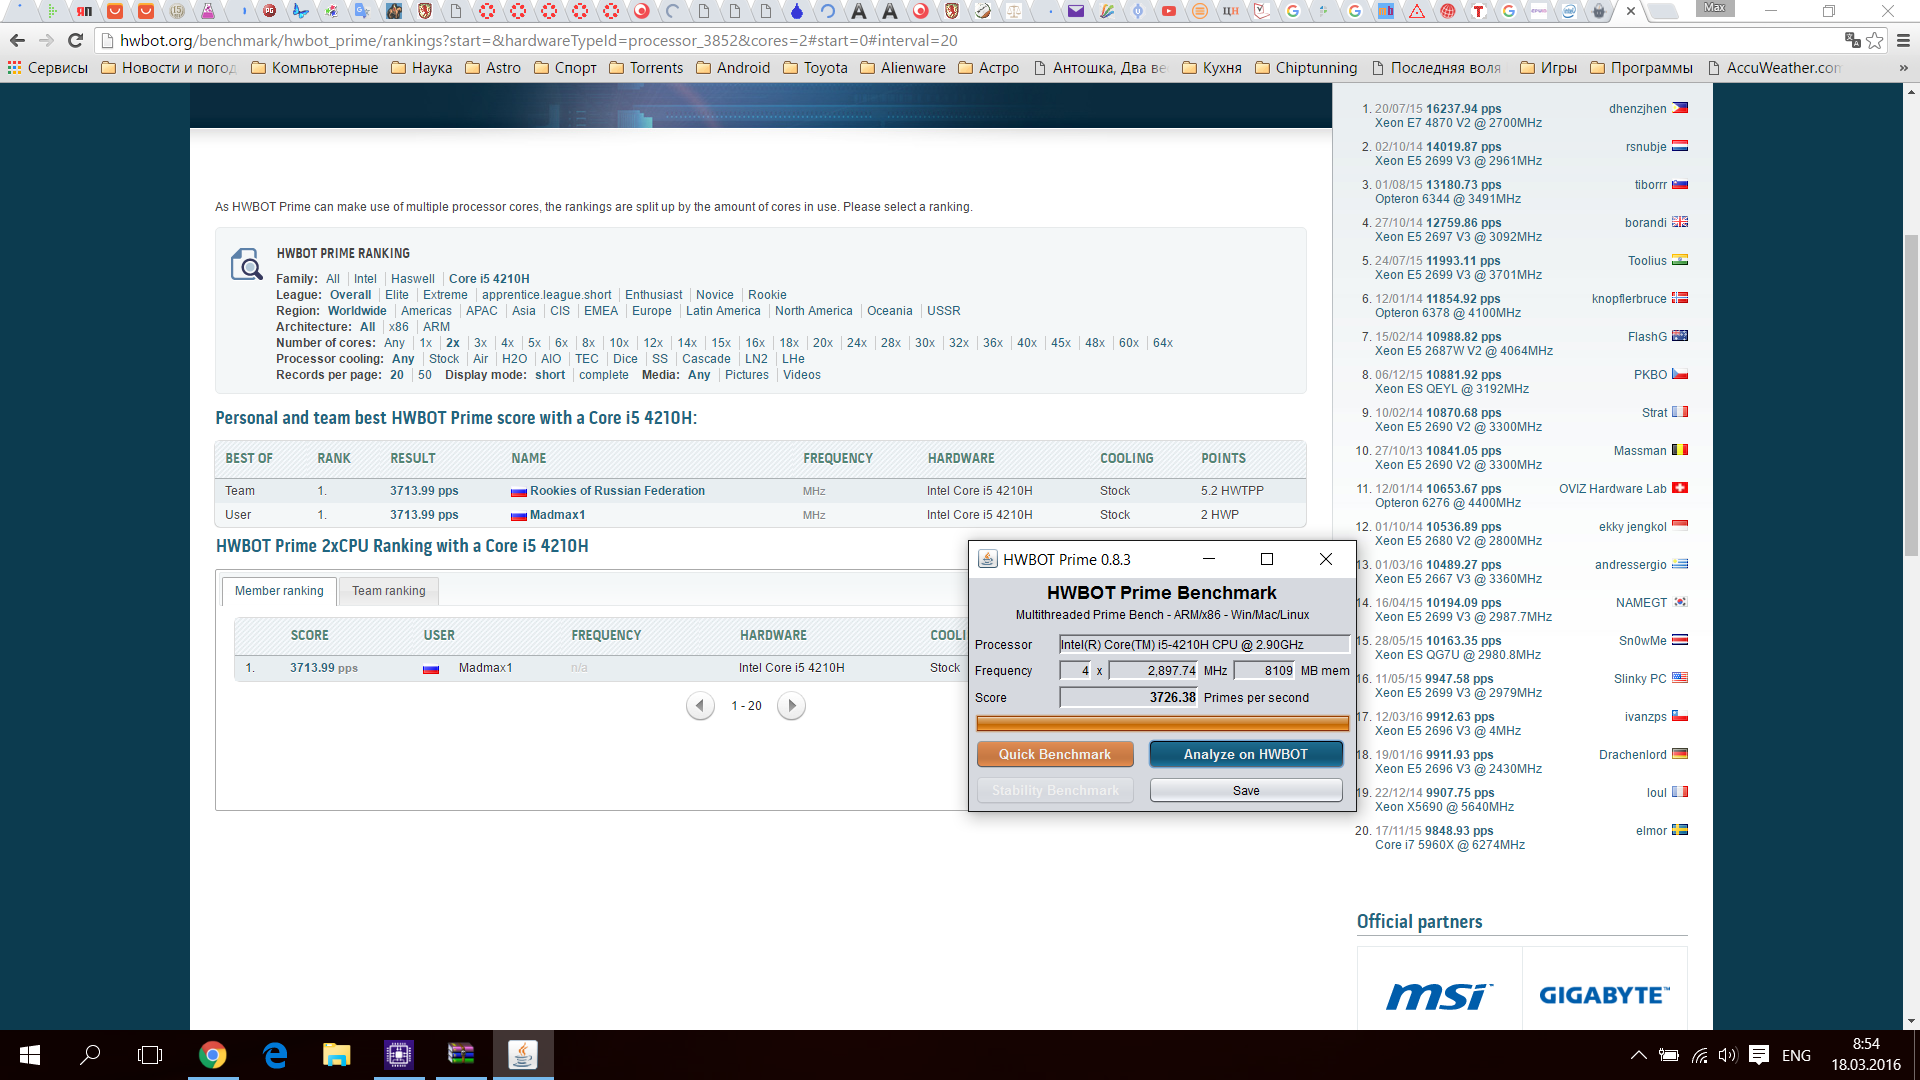
Task: Click the translate icon in the address bar
Action: coord(1852,41)
